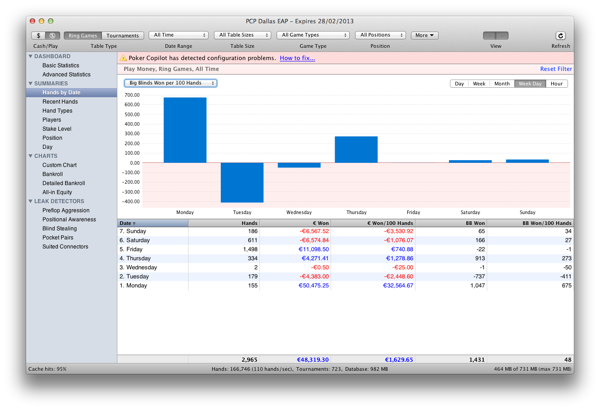Open Preflop Aggression leak detector
600x410 pixels.
point(66,211)
